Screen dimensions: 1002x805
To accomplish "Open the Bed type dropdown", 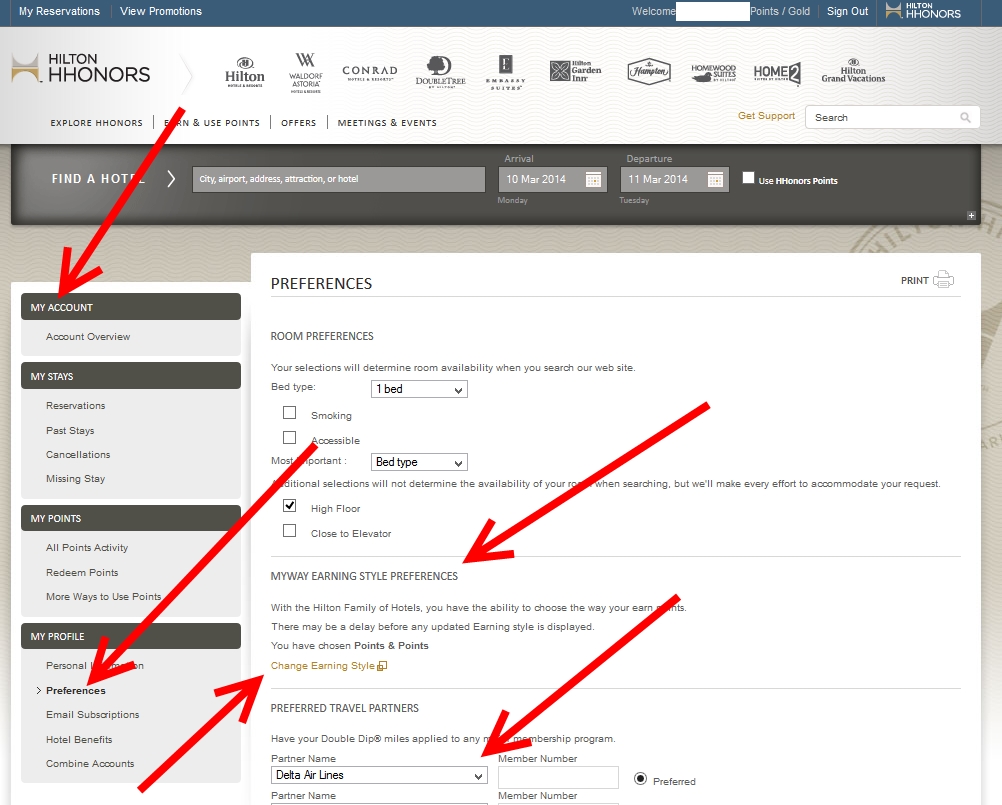I will coord(419,389).
